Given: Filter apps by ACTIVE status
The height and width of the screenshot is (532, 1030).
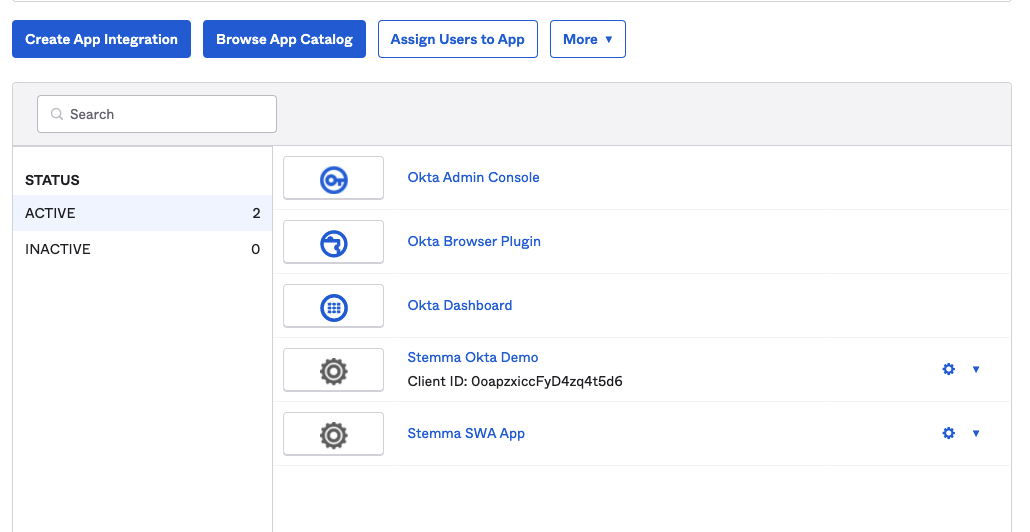Looking at the screenshot, I should [x=143, y=213].
